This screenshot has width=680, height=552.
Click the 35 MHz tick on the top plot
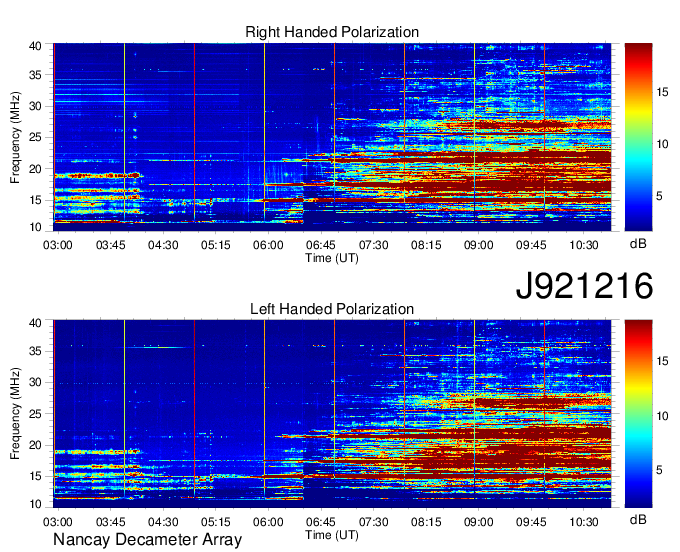pos(35,75)
